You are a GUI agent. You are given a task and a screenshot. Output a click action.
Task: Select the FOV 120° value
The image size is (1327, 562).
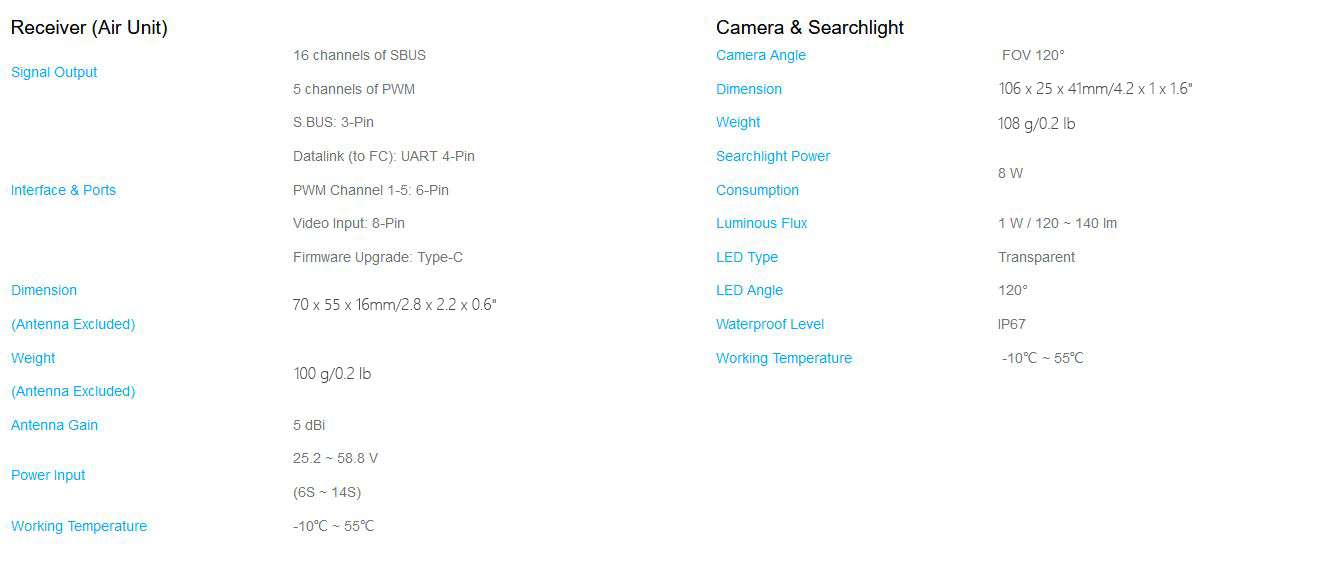pyautogui.click(x=1033, y=55)
